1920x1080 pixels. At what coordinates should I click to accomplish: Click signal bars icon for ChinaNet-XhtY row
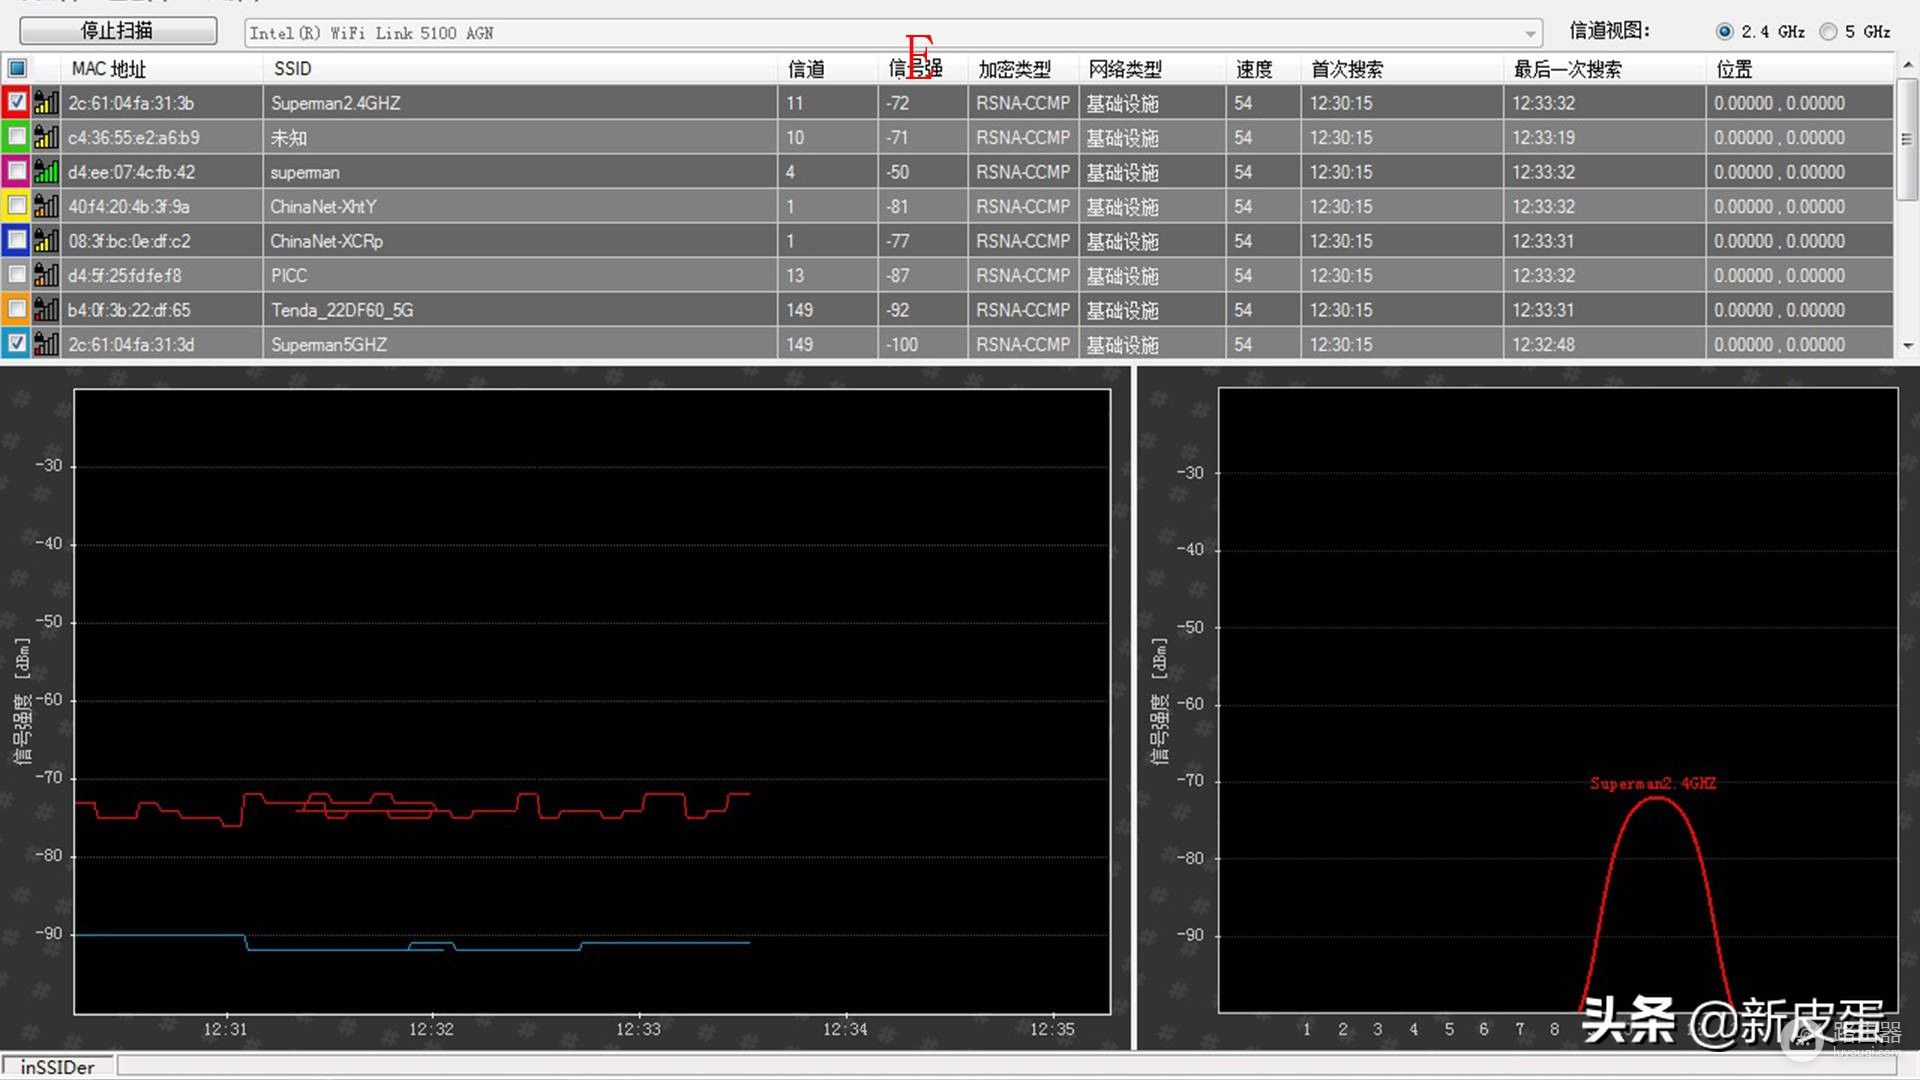pyautogui.click(x=46, y=206)
